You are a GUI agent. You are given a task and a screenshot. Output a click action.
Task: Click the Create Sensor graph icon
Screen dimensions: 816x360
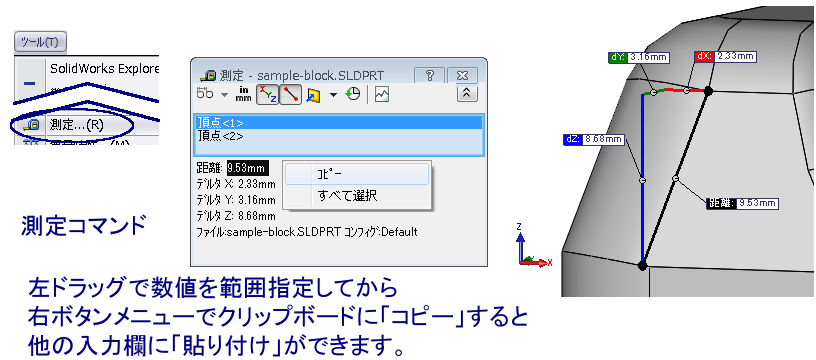tap(382, 95)
